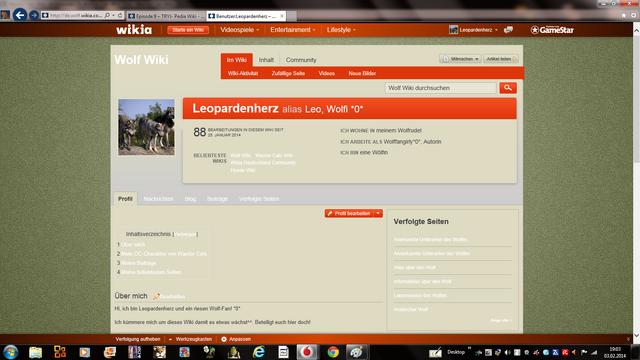Click the wolf pack profile avatar
The image size is (640, 360).
(x=146, y=127)
